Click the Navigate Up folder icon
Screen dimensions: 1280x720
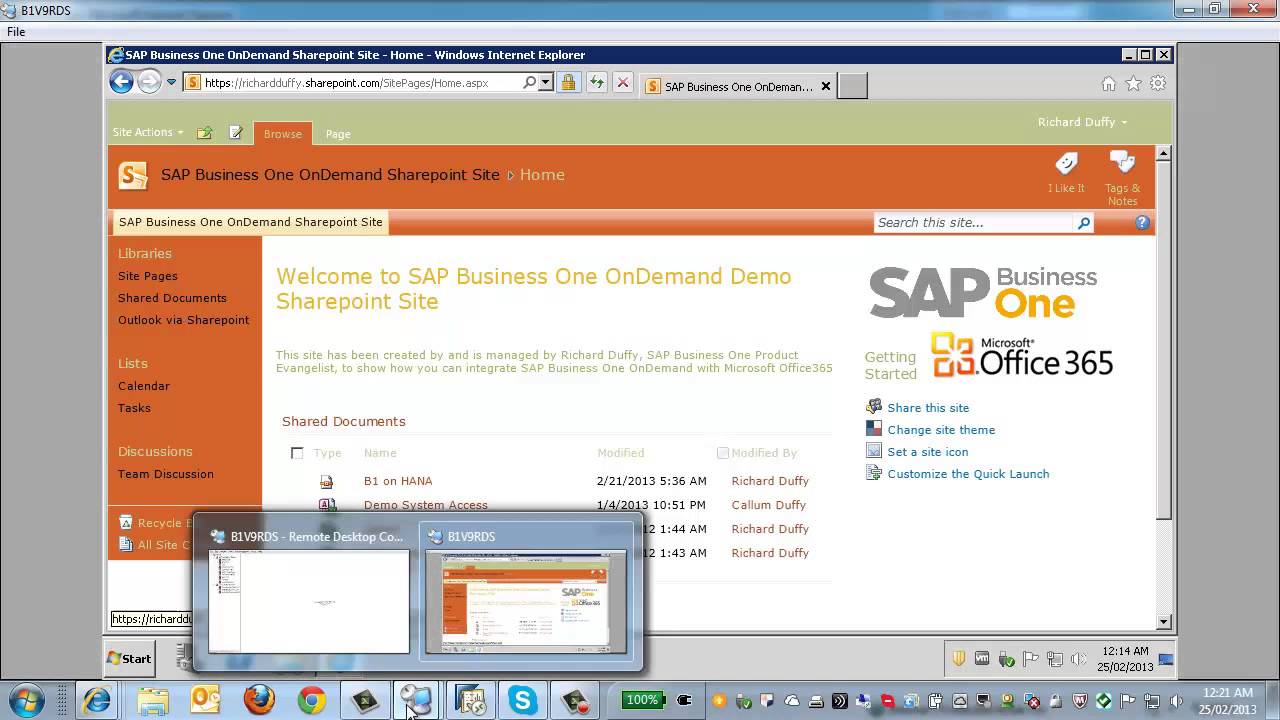coord(205,132)
